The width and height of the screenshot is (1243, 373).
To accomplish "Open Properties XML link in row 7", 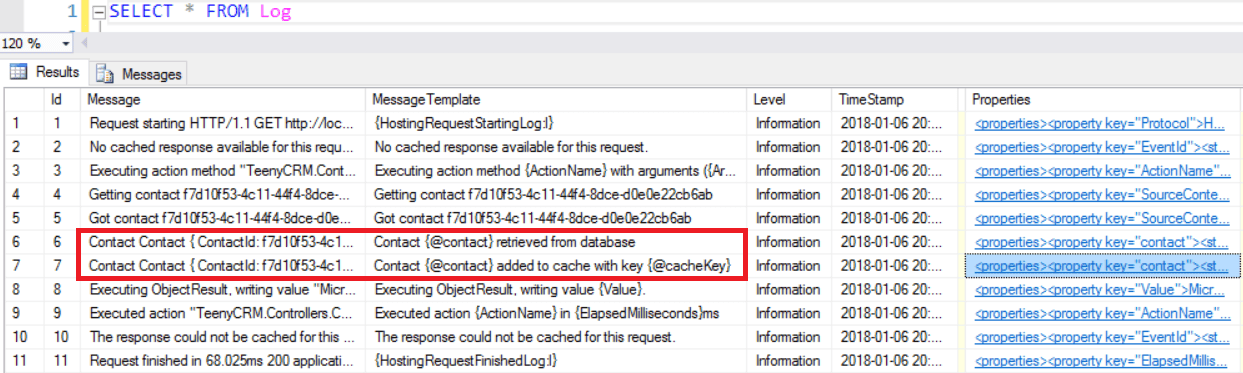I will point(1102,266).
